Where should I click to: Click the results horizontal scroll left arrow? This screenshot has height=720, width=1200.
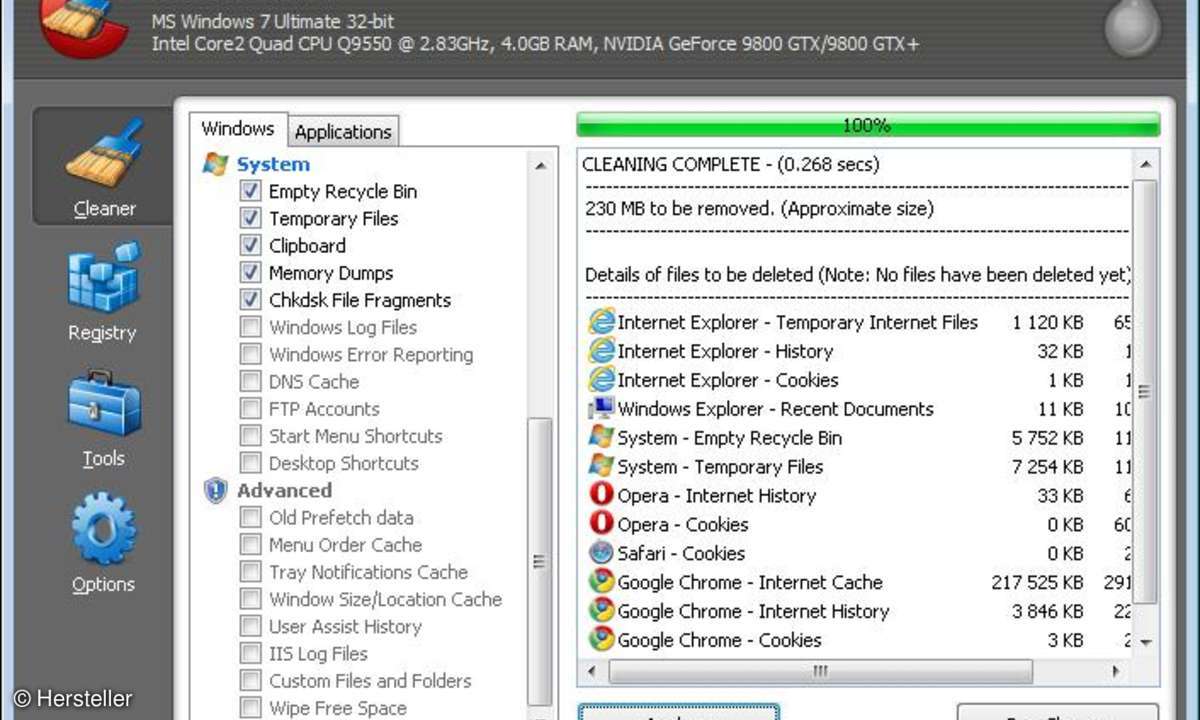592,670
